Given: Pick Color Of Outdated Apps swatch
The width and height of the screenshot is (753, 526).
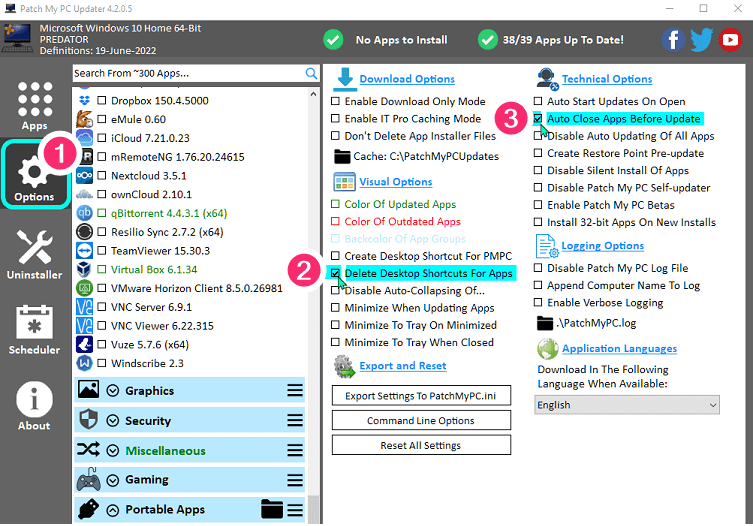Looking at the screenshot, I should point(335,221).
